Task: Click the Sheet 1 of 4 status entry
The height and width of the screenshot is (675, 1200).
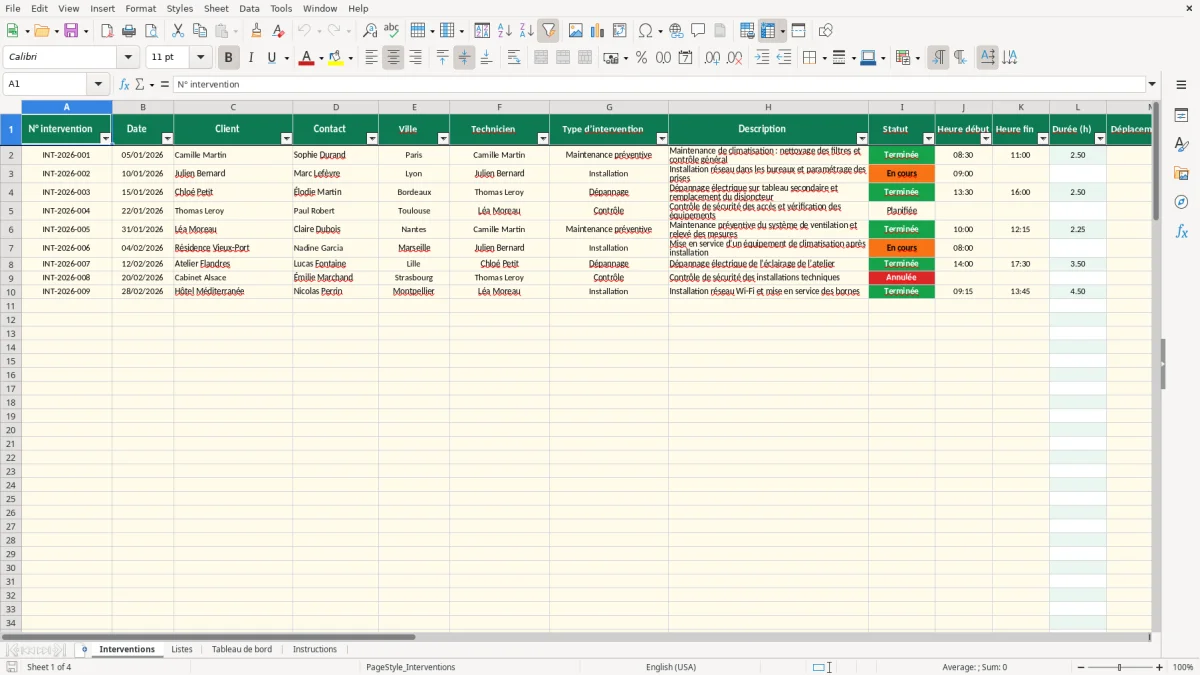Action: pos(49,667)
